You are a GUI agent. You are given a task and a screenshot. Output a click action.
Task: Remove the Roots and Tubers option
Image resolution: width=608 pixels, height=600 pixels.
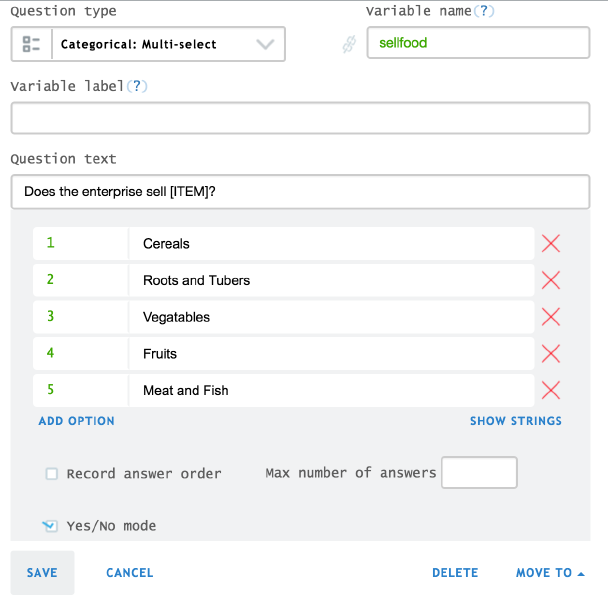pyautogui.click(x=550, y=280)
